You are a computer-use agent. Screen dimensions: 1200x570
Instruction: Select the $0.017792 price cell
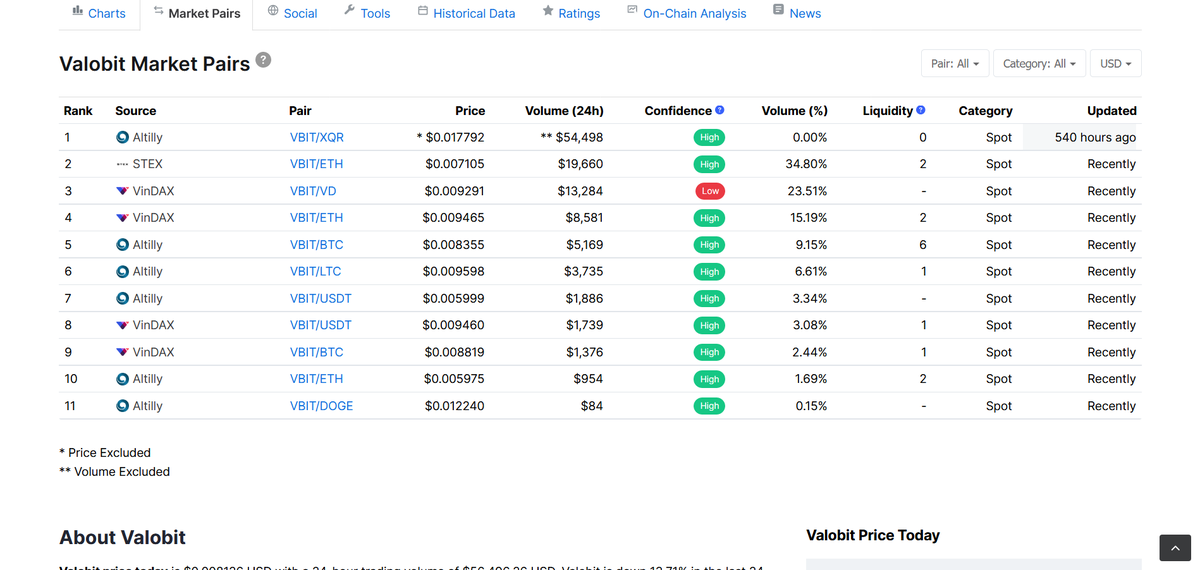pos(451,137)
